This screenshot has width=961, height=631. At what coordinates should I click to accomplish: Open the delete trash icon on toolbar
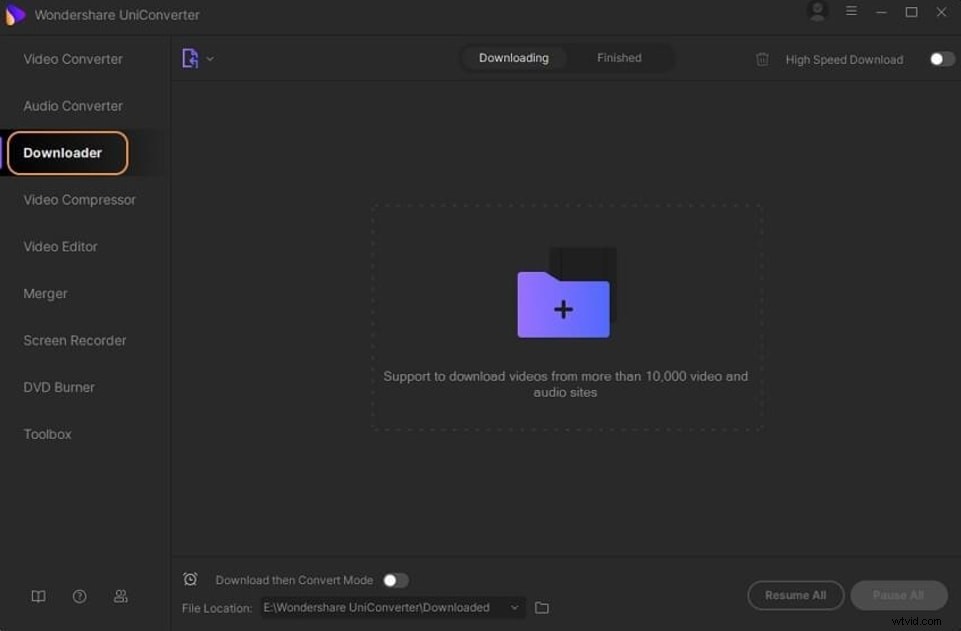coord(762,59)
